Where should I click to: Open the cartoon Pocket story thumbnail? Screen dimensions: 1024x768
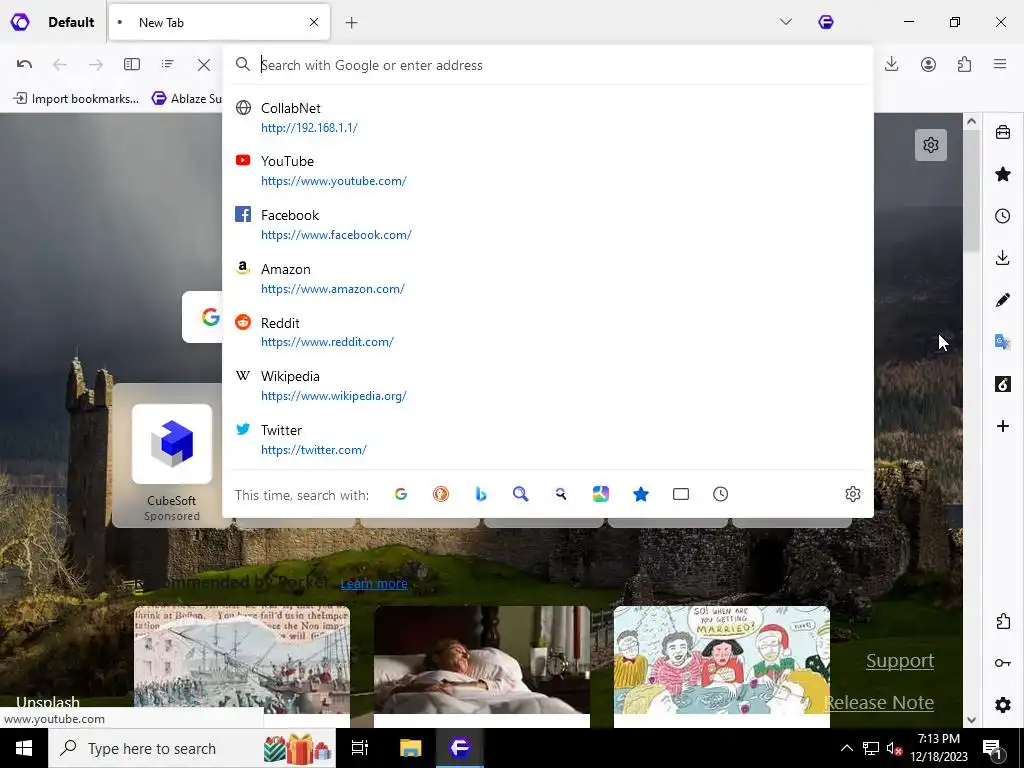click(722, 660)
